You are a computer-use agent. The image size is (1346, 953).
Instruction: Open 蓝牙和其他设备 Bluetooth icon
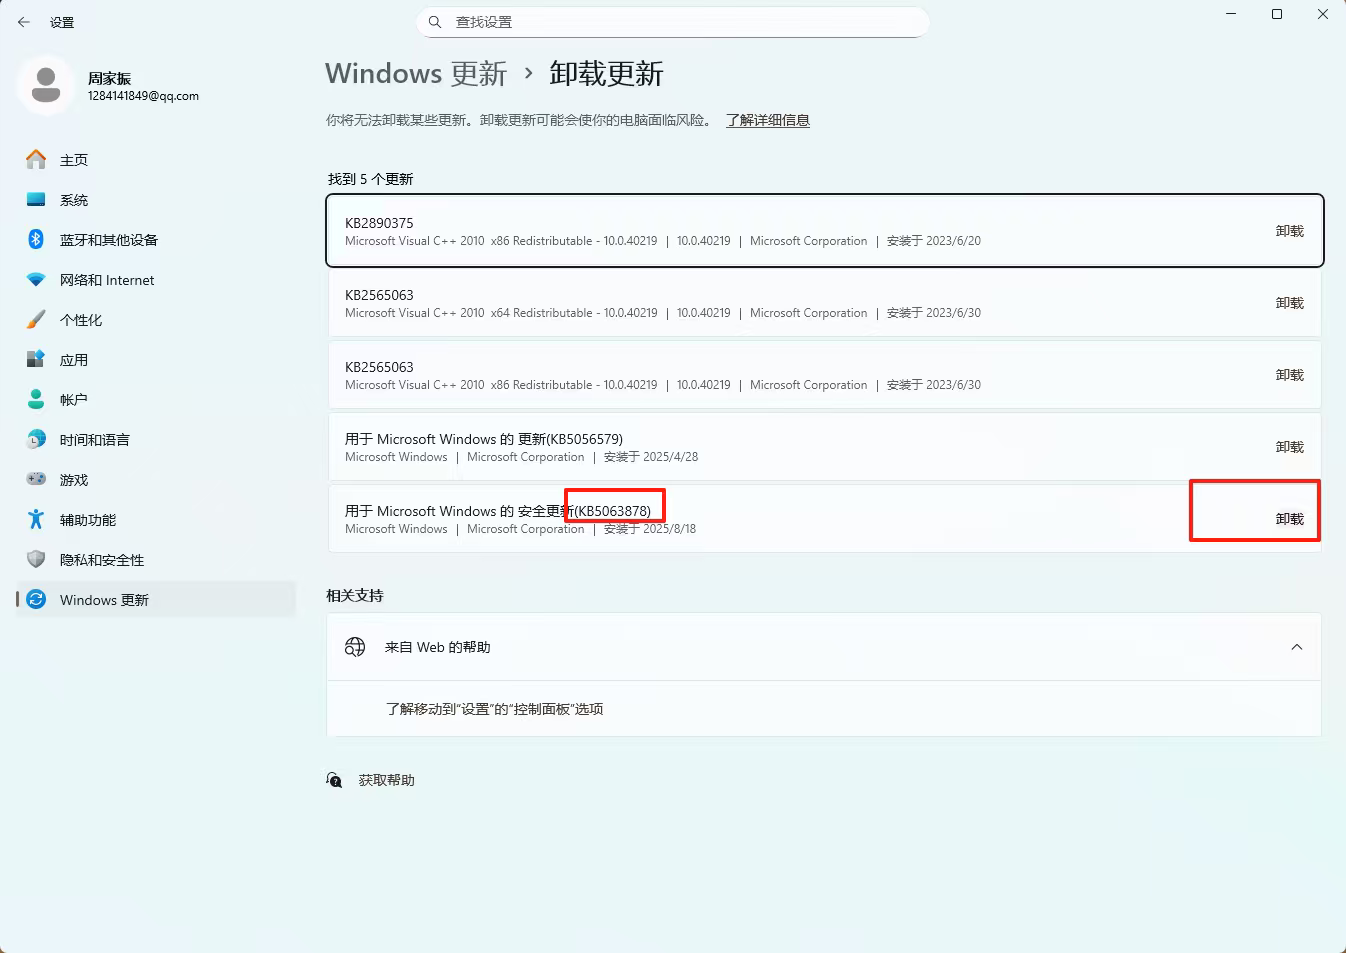coord(36,240)
